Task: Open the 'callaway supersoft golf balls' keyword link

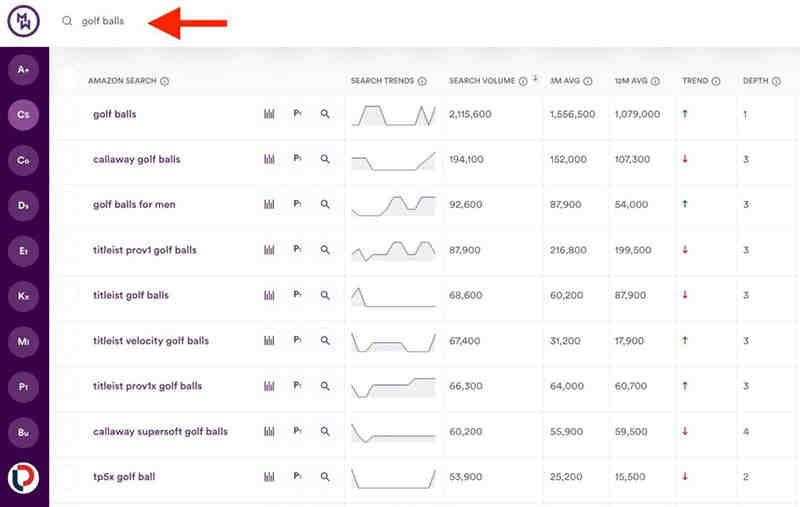Action: 160,432
